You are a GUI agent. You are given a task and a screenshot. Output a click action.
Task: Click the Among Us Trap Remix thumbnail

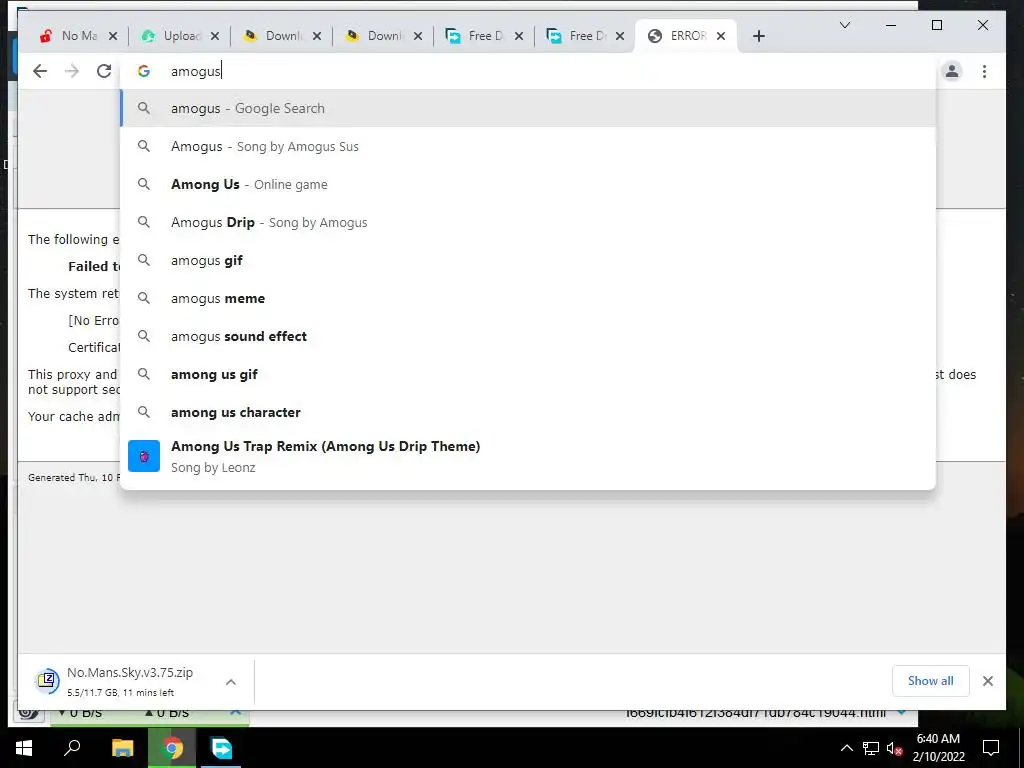coord(144,456)
